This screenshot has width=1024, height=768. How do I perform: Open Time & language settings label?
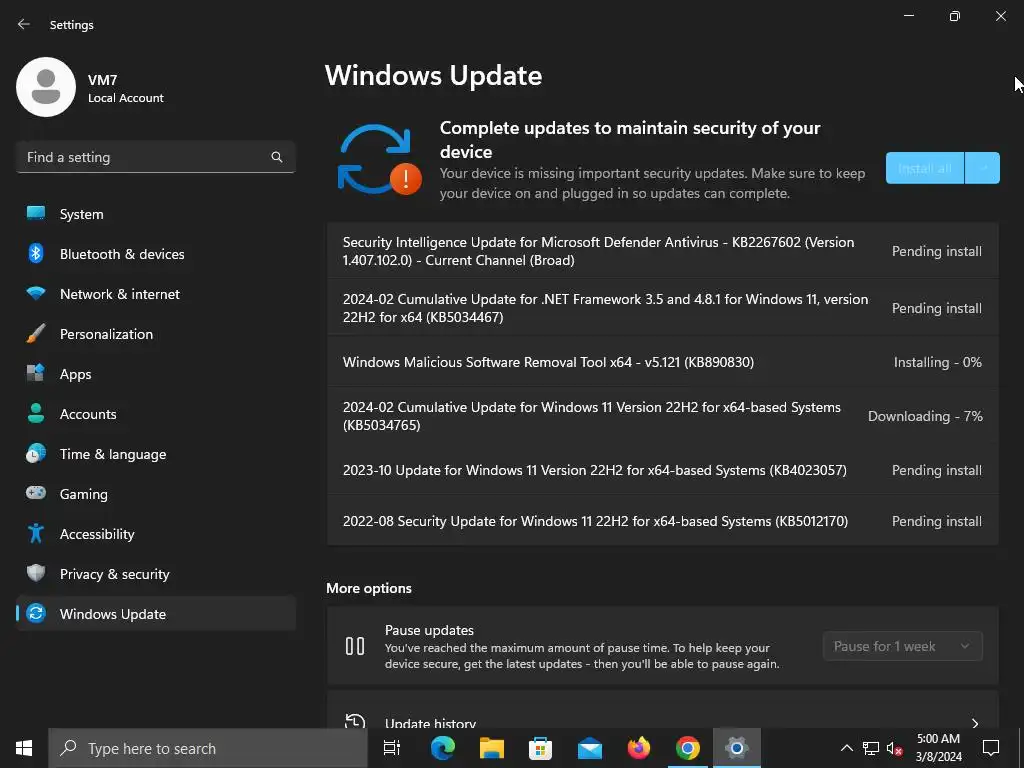113,455
